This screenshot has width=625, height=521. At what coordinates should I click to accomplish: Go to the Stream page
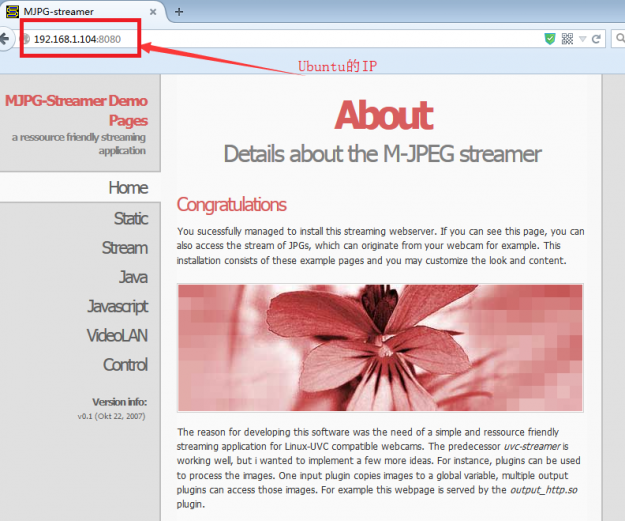(x=125, y=248)
